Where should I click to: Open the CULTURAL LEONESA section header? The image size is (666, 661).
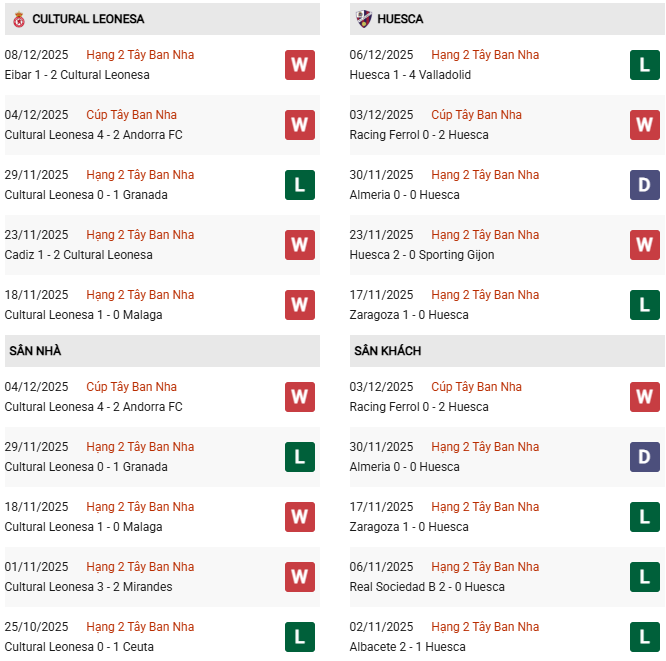(88, 19)
